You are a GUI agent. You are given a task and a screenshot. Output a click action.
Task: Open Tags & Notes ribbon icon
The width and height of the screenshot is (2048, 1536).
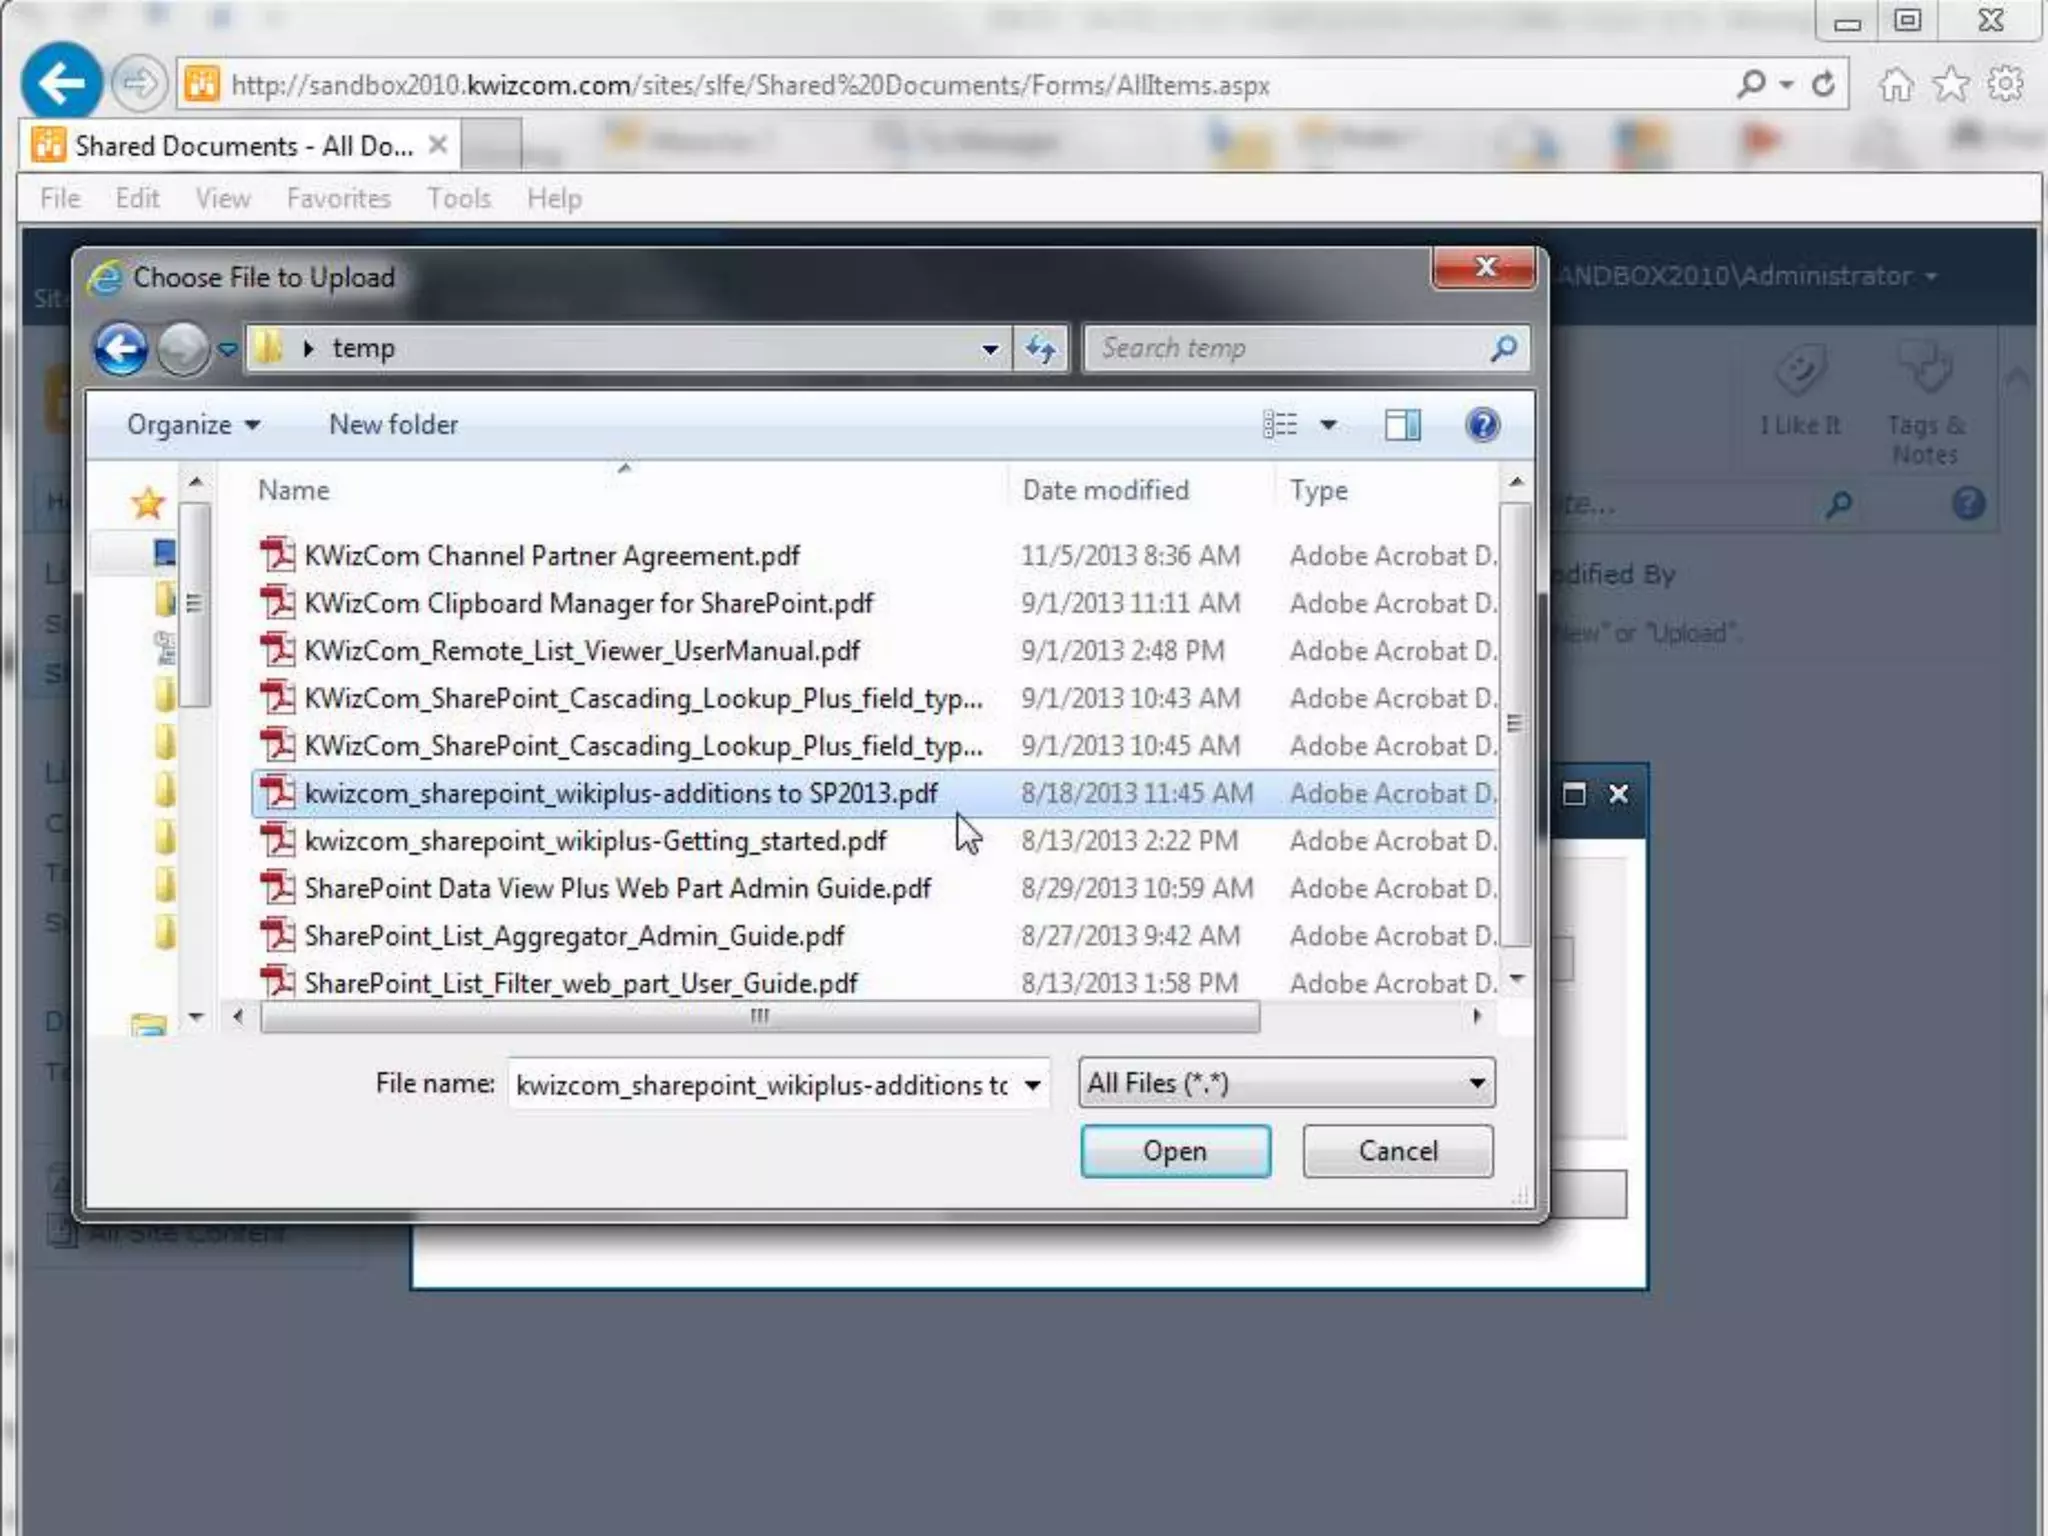[1926, 405]
